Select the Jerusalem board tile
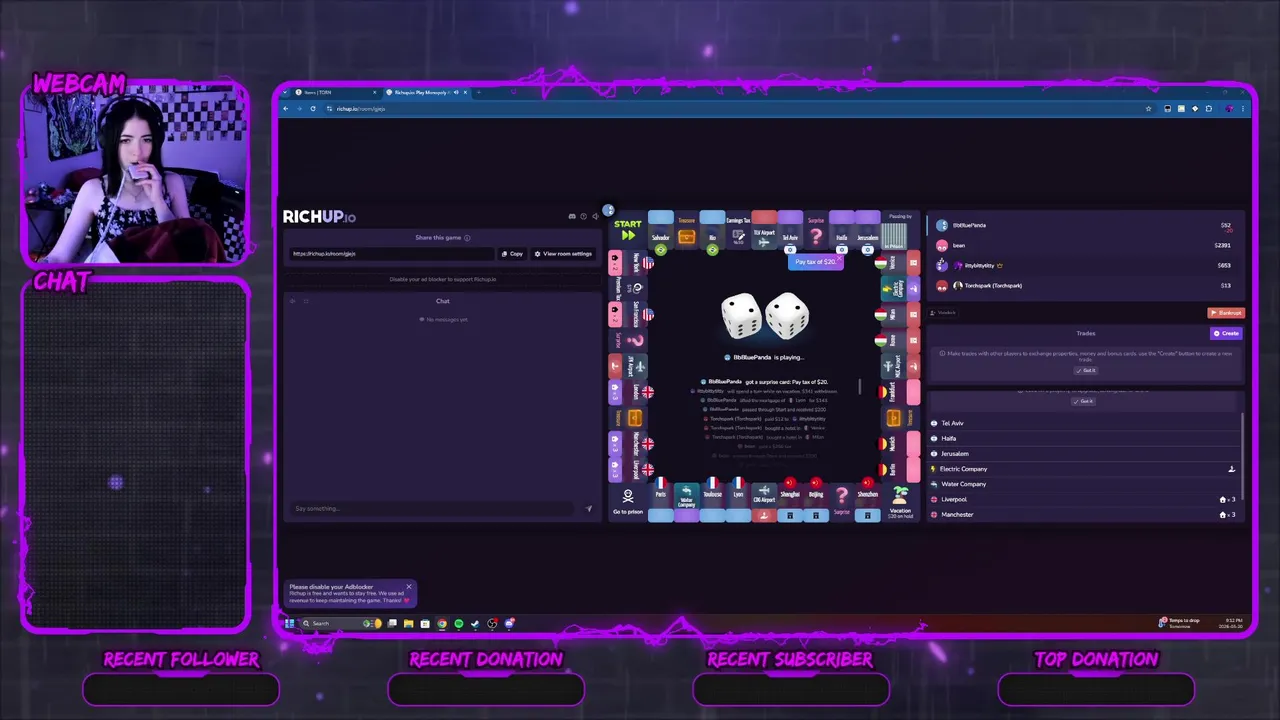This screenshot has height=720, width=1280. click(868, 231)
